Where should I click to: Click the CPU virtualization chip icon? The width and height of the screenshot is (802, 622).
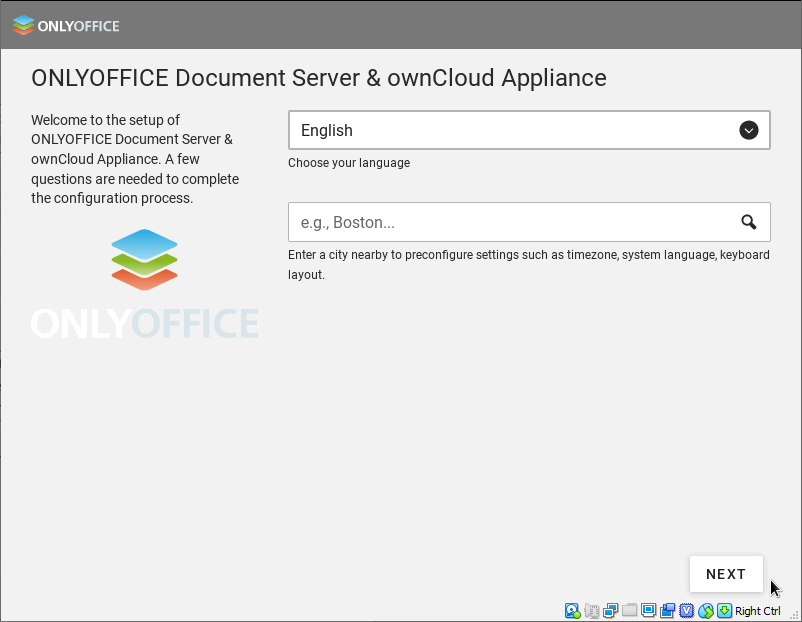pos(686,611)
